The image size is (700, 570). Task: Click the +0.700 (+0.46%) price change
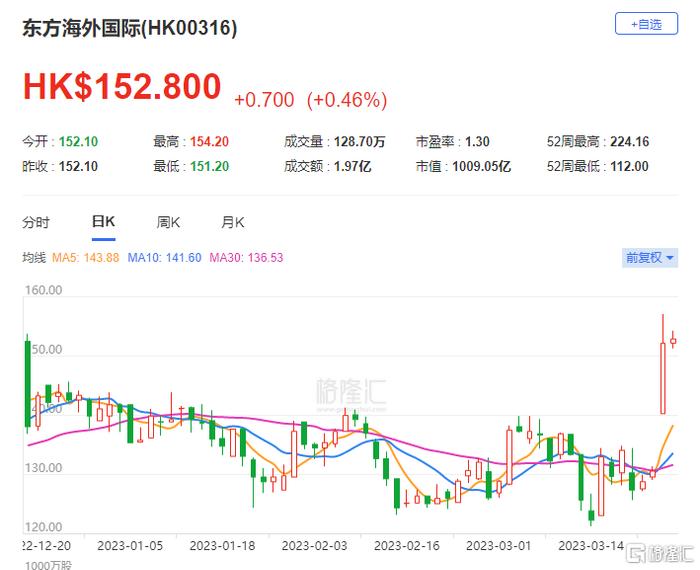(x=310, y=100)
